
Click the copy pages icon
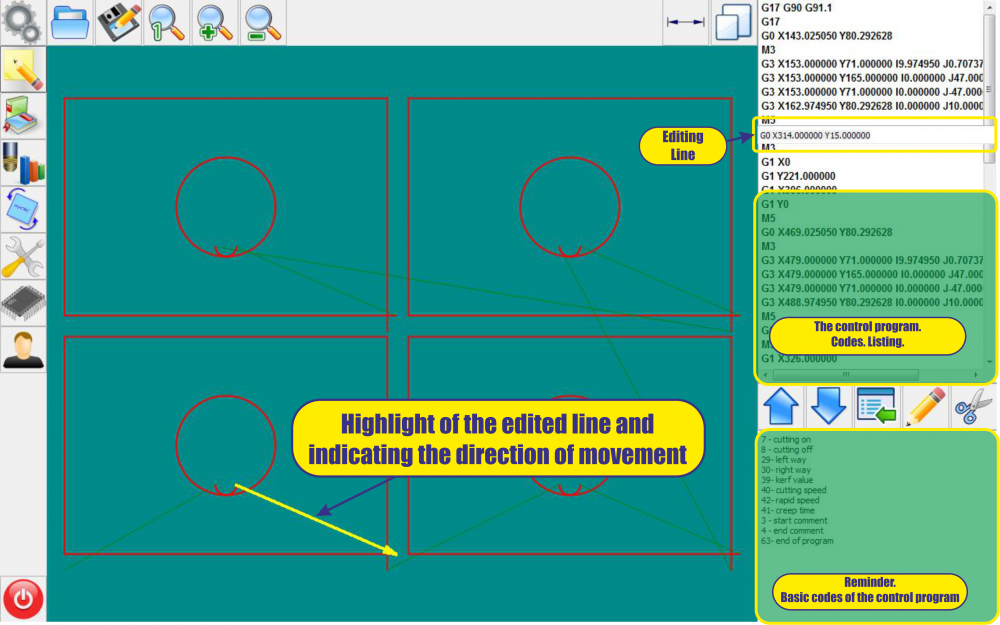(733, 22)
